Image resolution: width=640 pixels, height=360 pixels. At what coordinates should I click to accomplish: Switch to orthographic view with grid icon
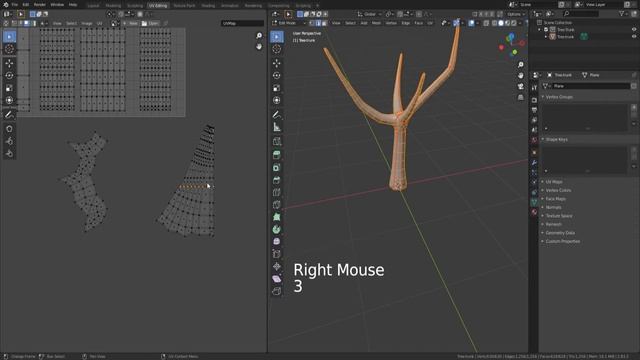click(x=520, y=97)
